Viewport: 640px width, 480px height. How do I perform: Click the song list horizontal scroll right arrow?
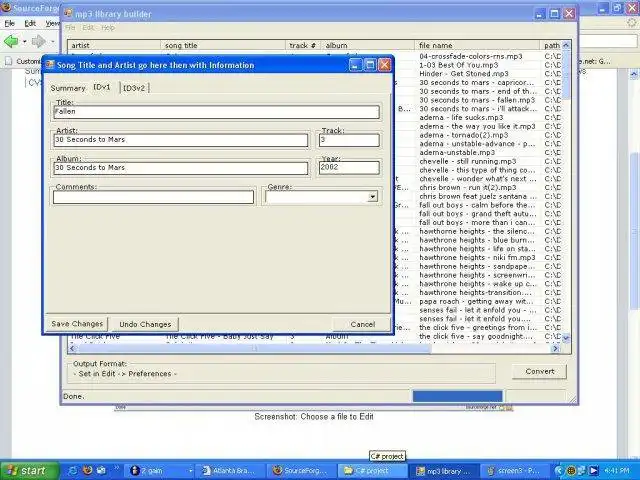point(556,348)
